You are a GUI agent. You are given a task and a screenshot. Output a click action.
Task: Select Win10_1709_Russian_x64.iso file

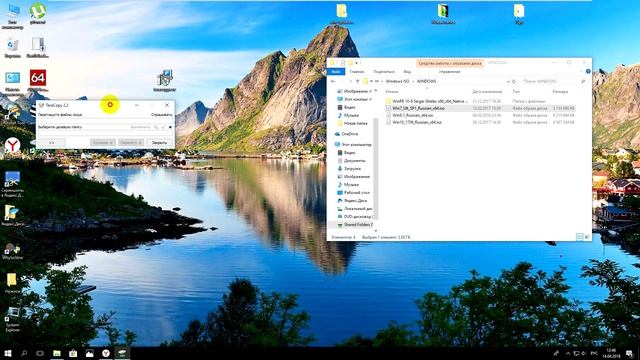[480, 122]
